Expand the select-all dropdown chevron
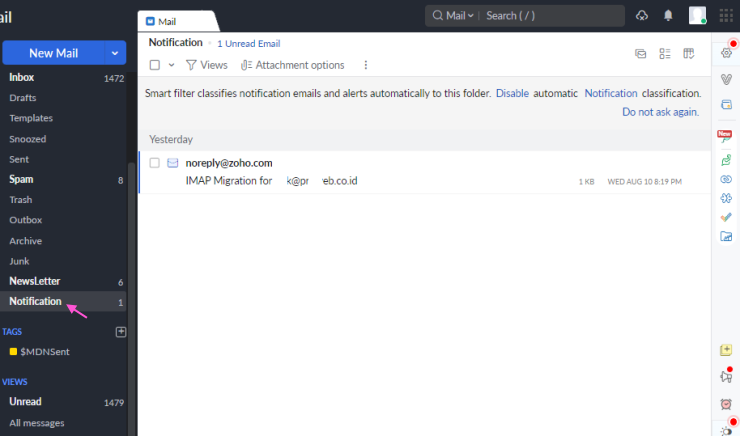Image resolution: width=740 pixels, height=436 pixels. pos(171,65)
